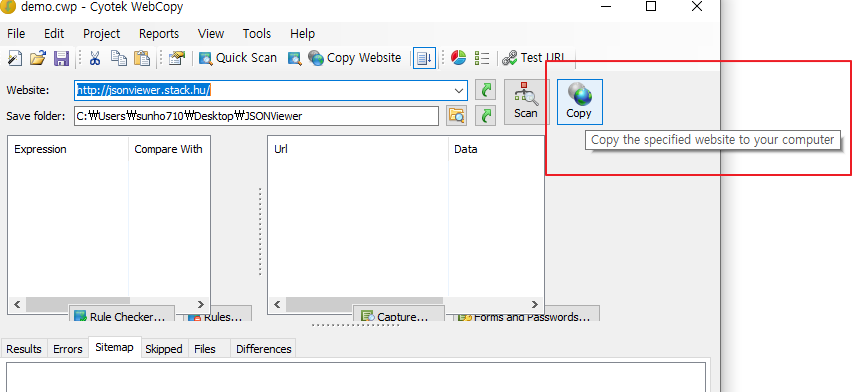
Task: Switch to the Results tab
Action: [x=24, y=349]
